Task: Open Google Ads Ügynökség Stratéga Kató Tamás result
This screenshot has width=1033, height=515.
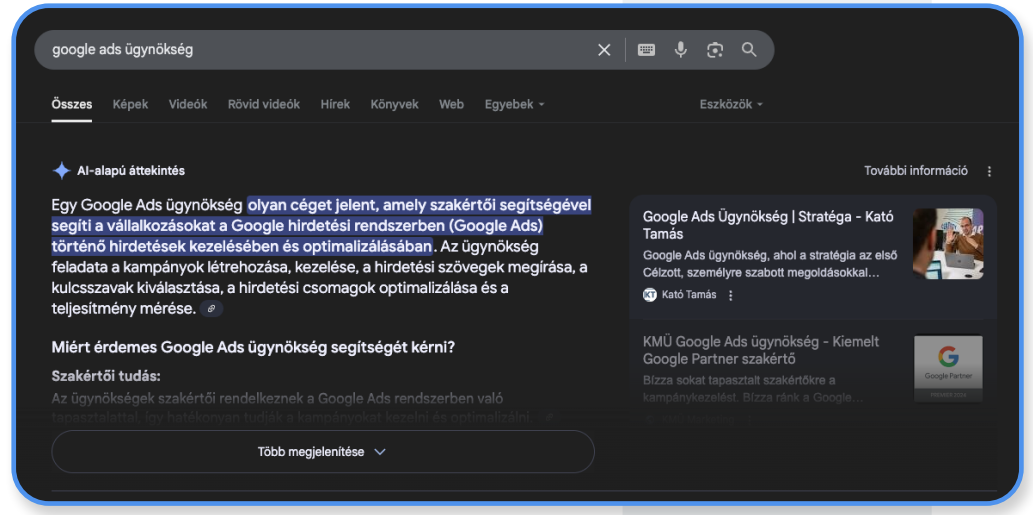Action: click(768, 225)
